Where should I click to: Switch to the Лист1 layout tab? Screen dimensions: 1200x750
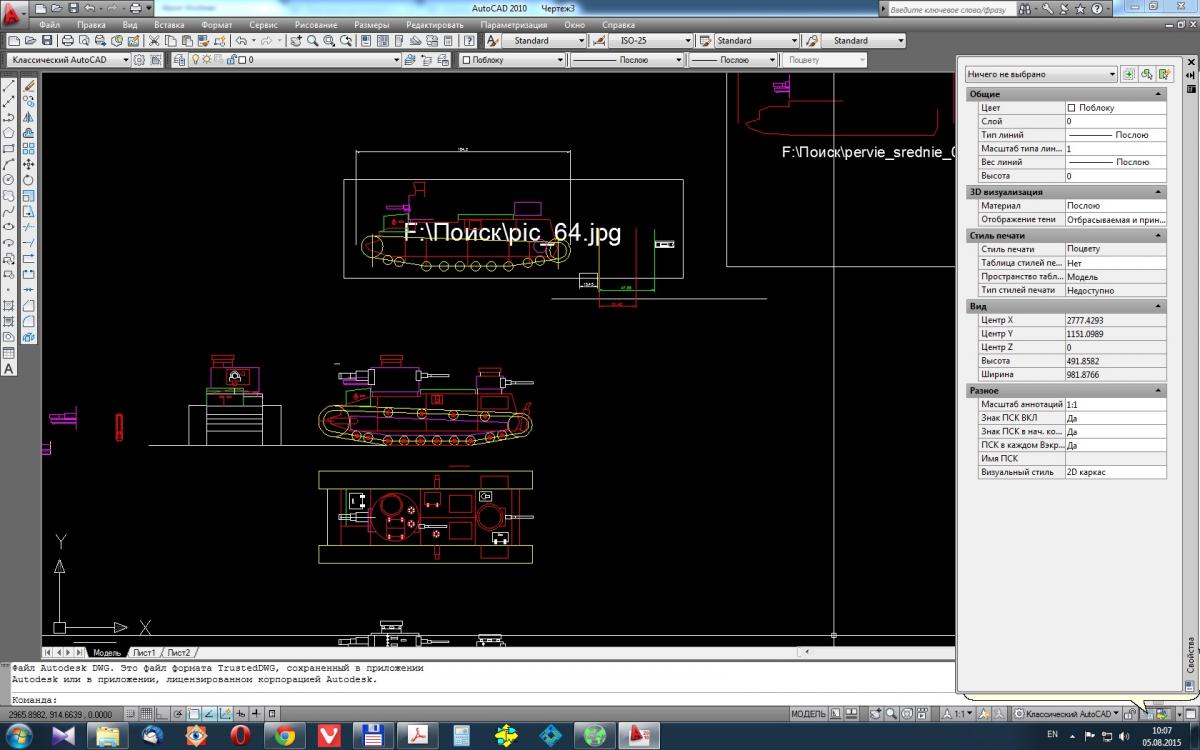coord(144,652)
